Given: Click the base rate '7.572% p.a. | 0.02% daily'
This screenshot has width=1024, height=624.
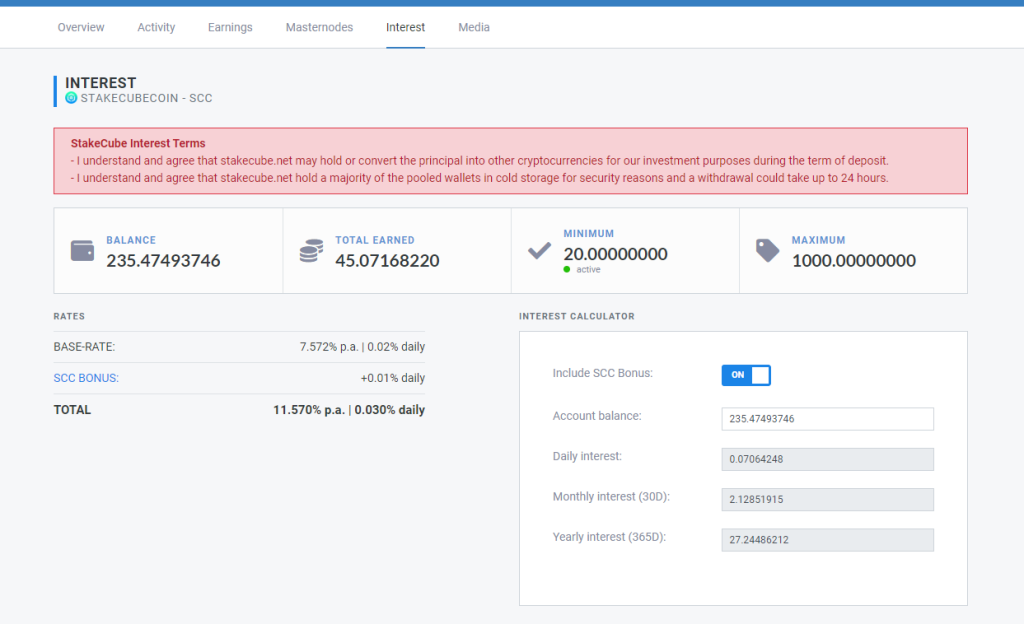Looking at the screenshot, I should click(x=362, y=347).
